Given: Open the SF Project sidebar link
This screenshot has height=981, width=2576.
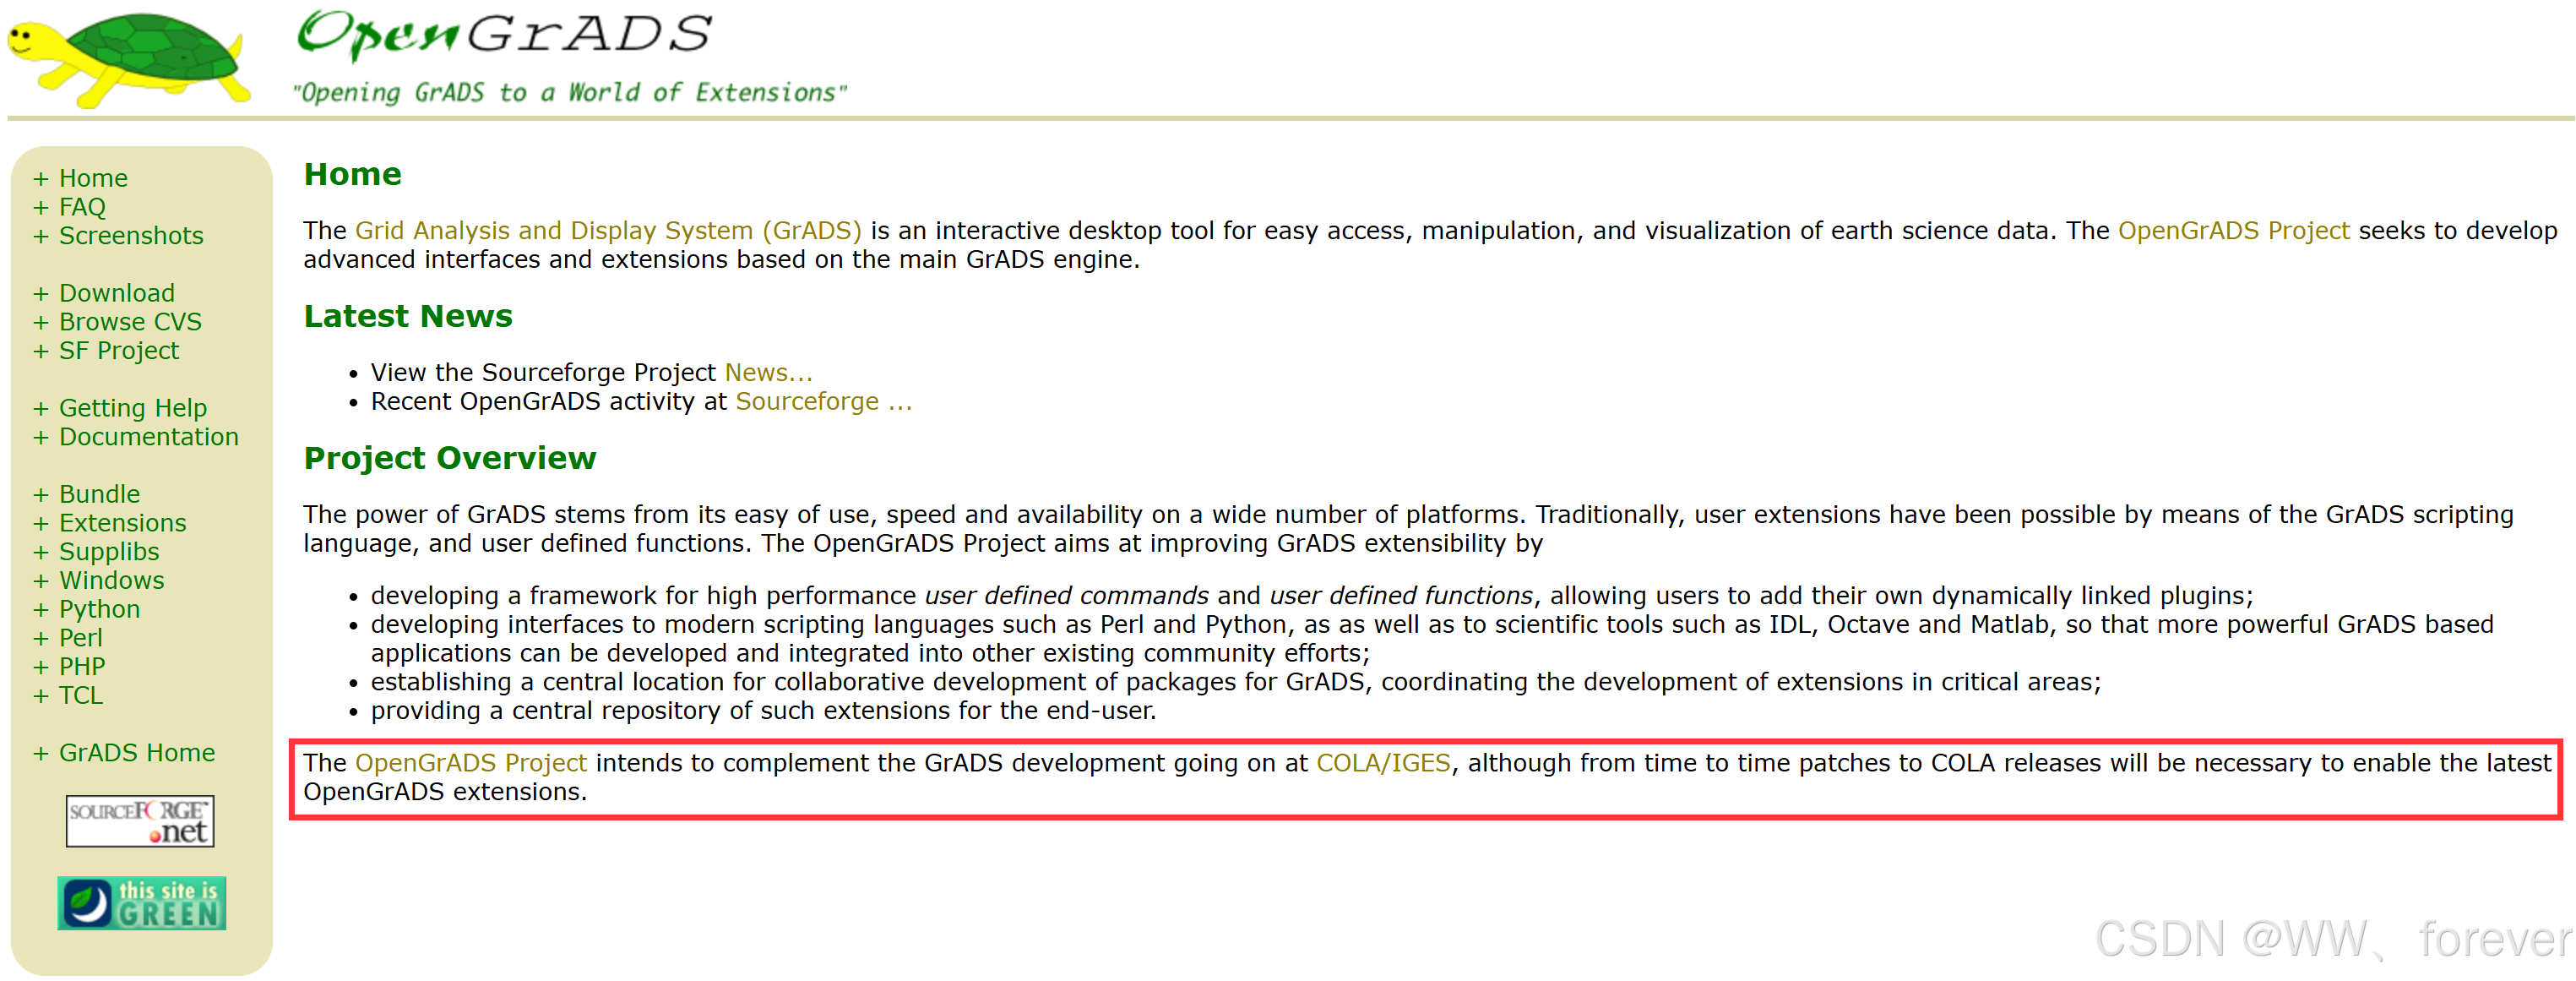Looking at the screenshot, I should click(118, 351).
